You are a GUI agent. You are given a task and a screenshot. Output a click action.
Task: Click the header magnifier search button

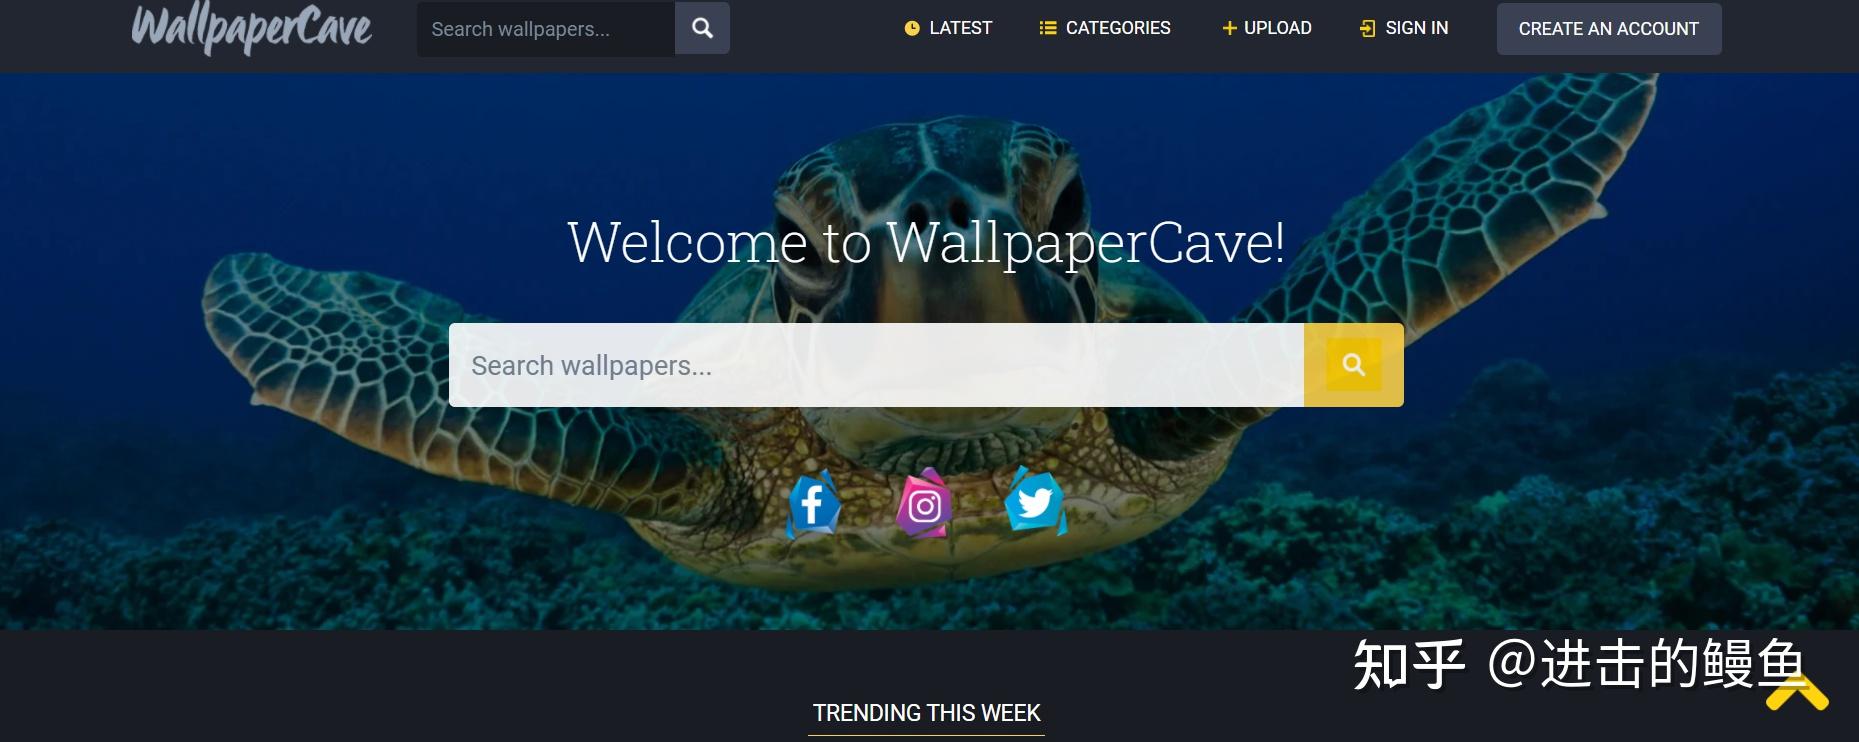(702, 28)
